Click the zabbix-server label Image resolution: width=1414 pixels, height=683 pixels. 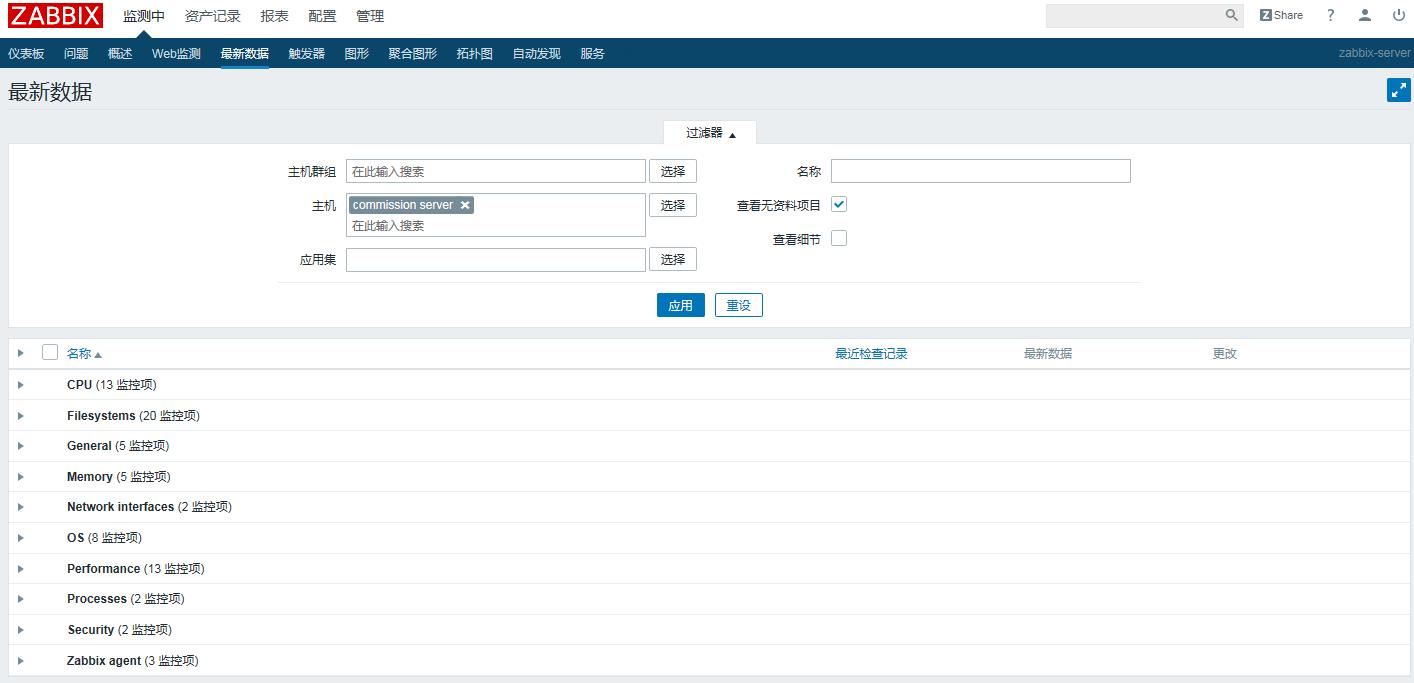pos(1375,54)
